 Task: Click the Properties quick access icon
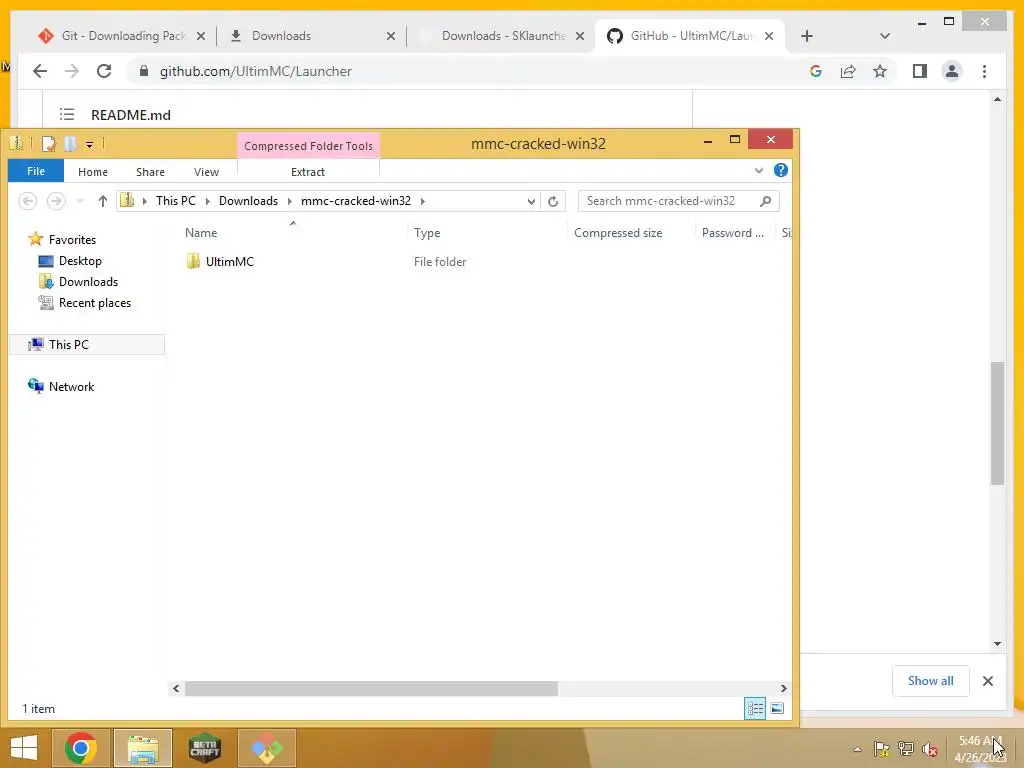[x=49, y=144]
